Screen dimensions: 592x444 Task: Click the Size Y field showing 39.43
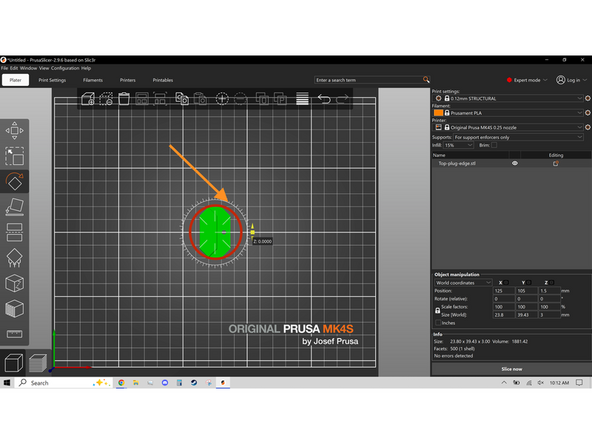coord(526,314)
